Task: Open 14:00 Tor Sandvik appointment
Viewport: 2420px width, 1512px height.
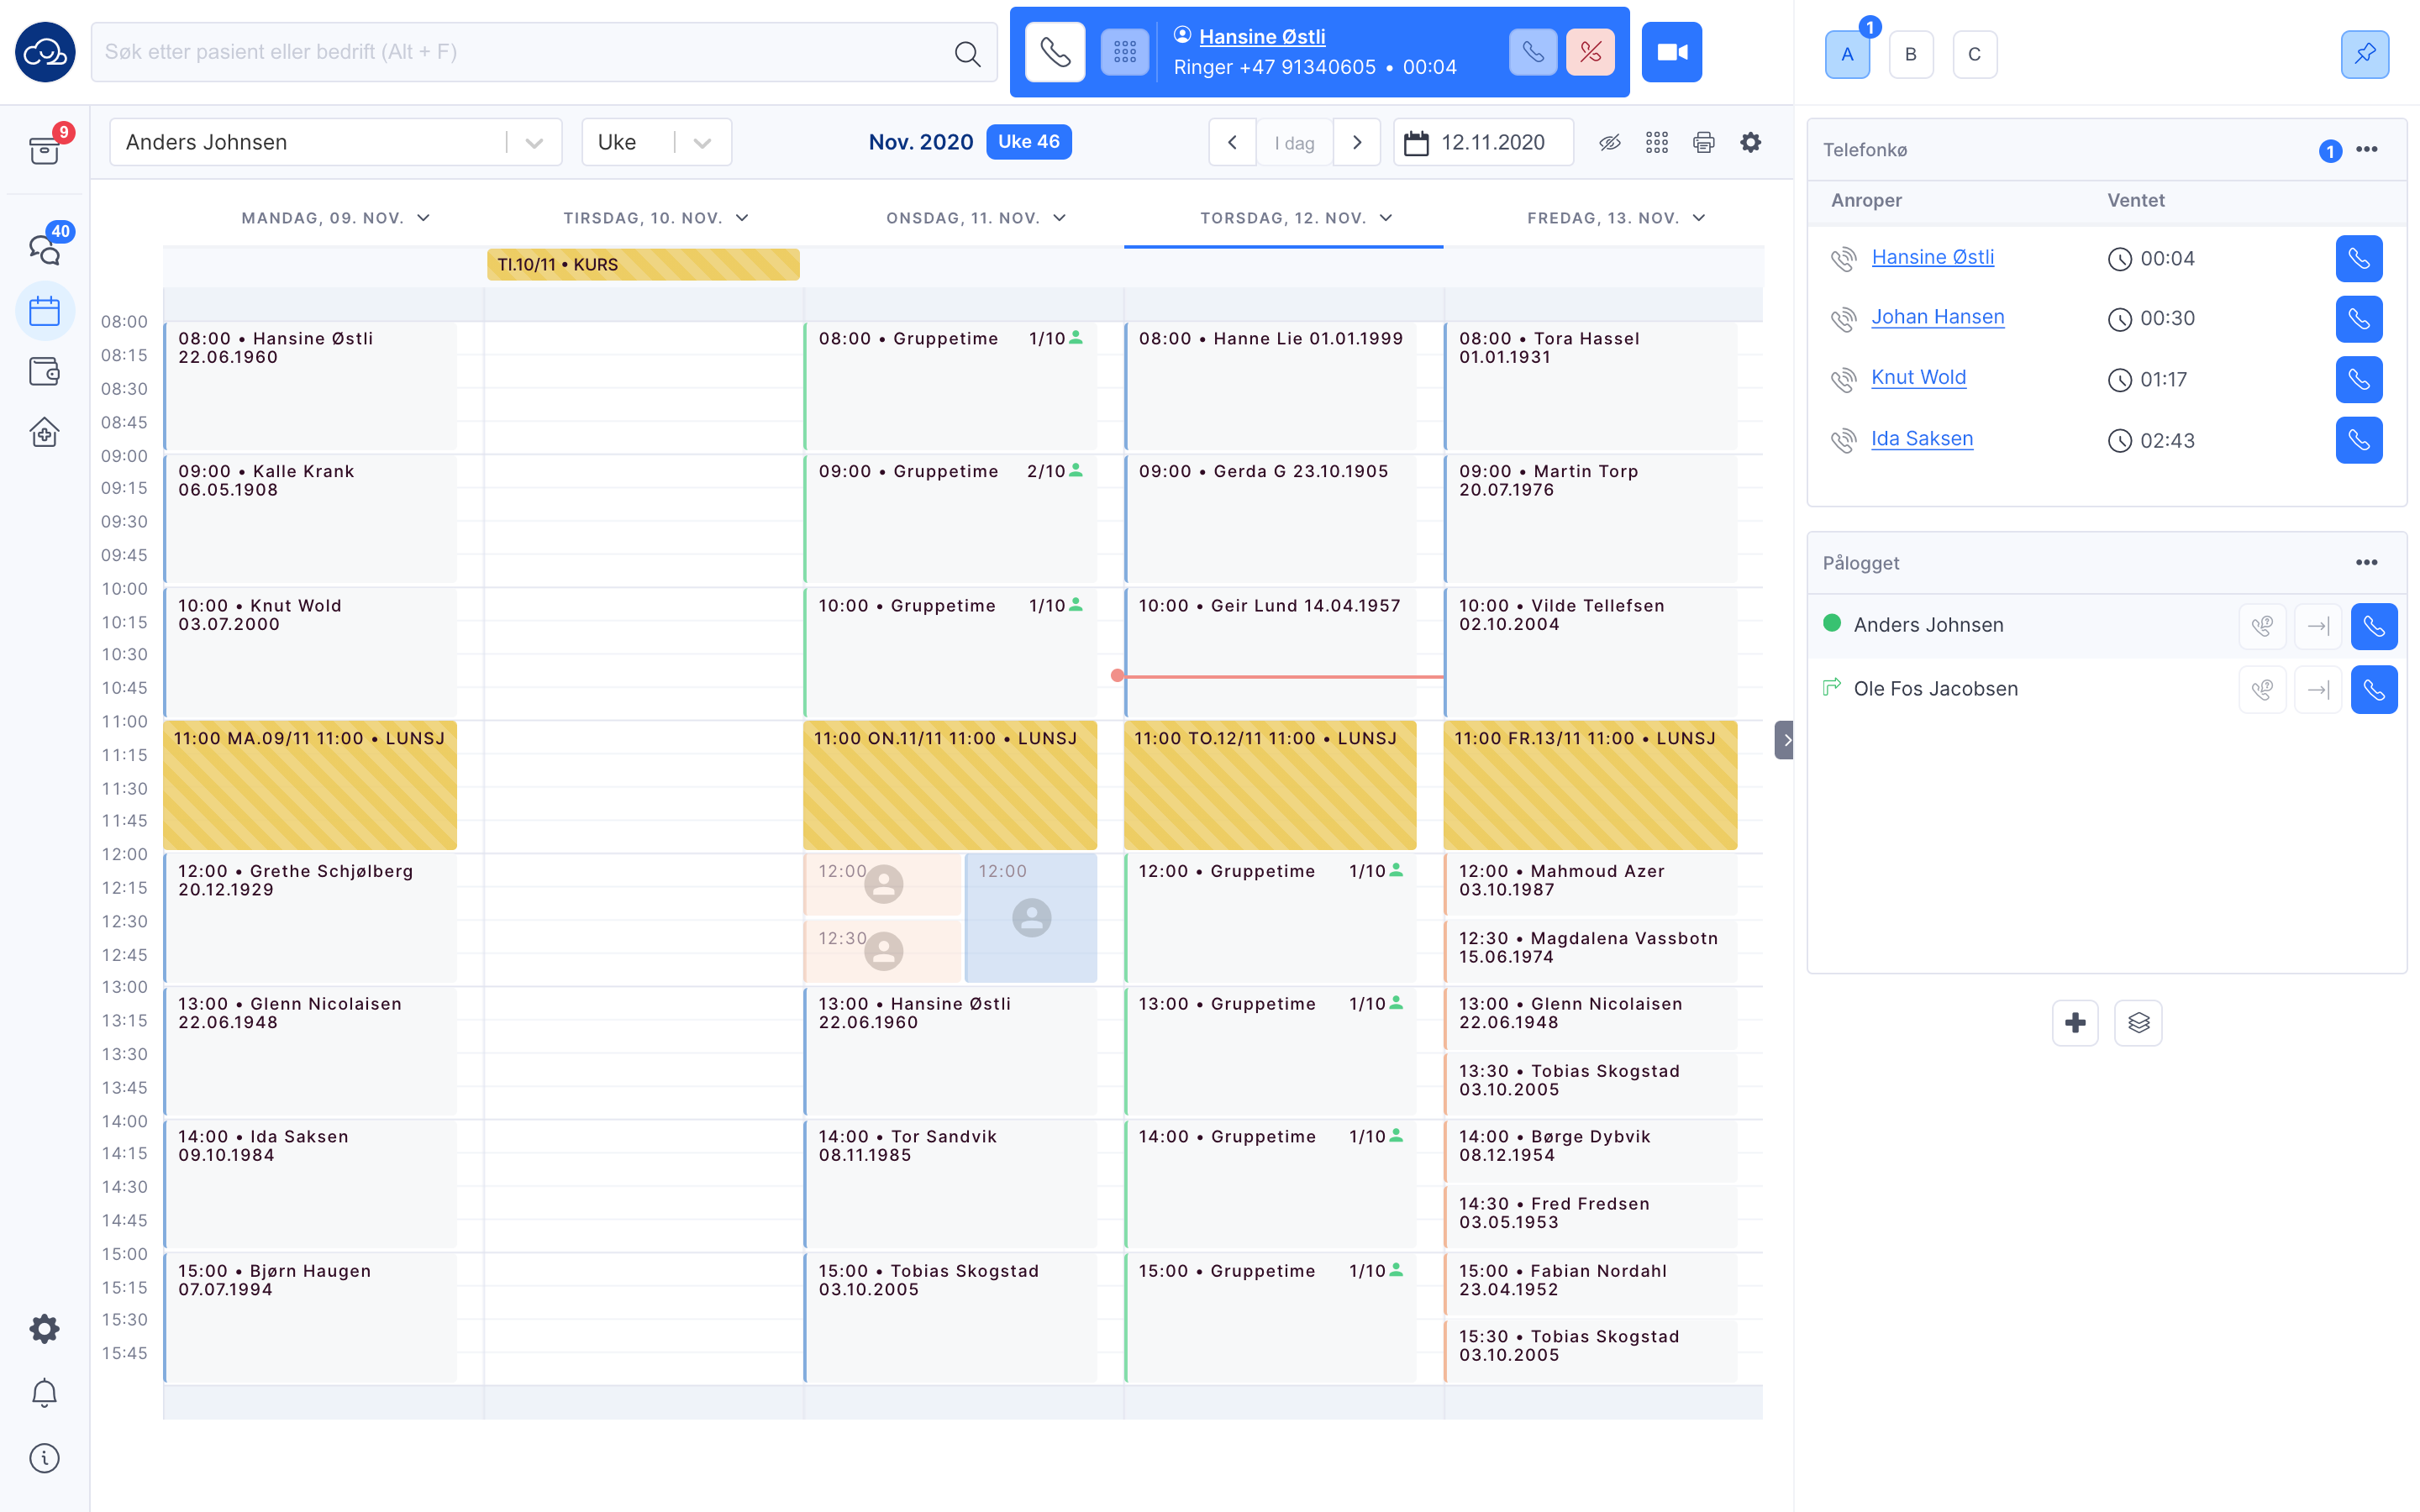Action: (x=950, y=1184)
